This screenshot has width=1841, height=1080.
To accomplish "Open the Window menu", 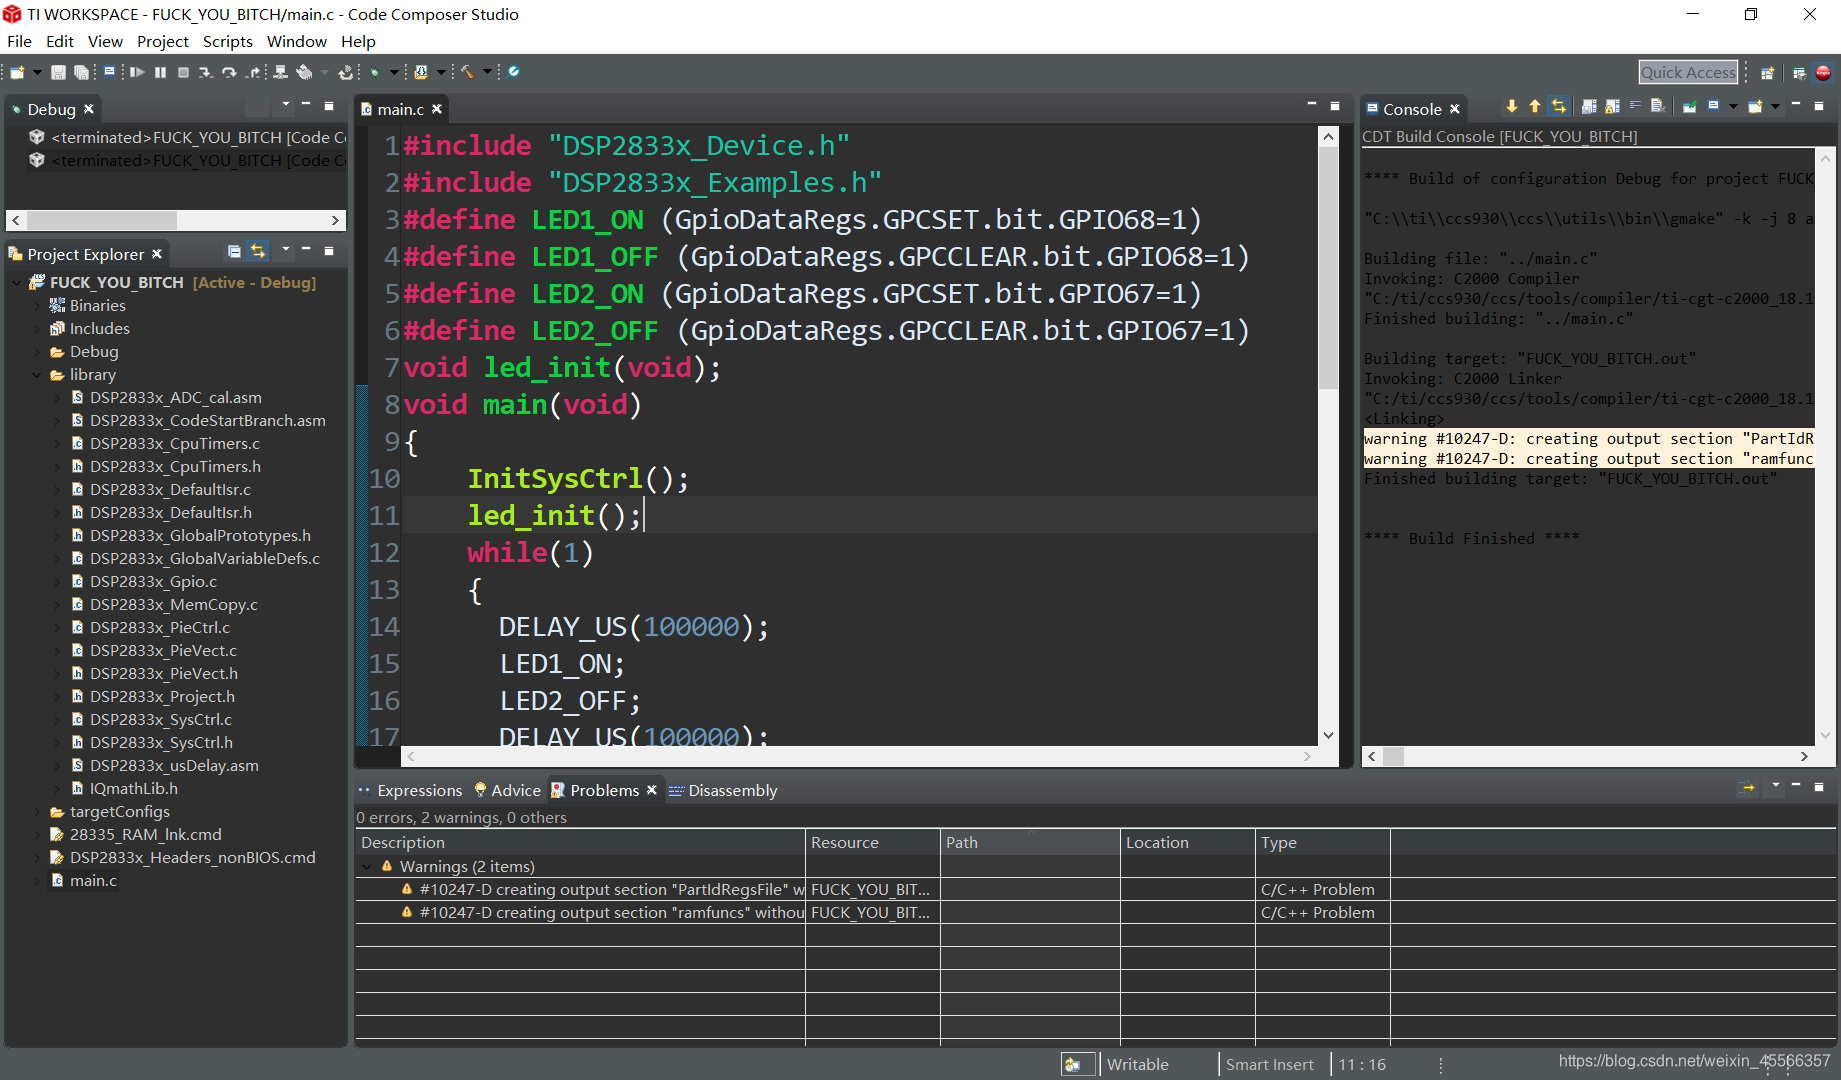I will [x=296, y=41].
